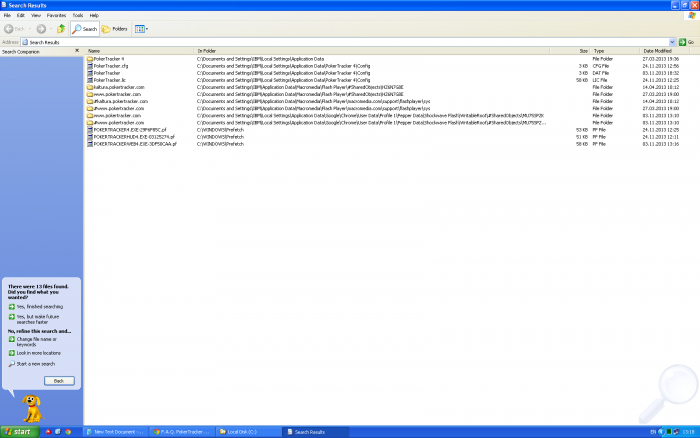Switch to New Text Document taskbar button
This screenshot has width=700, height=438.
click(116, 432)
